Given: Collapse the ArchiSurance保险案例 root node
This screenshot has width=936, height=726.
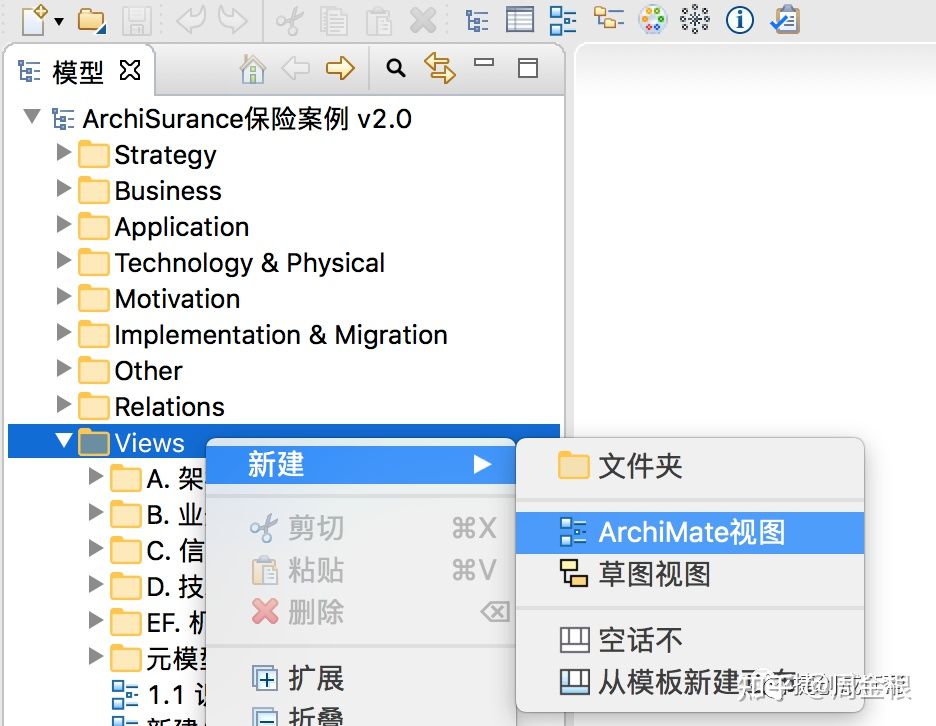Looking at the screenshot, I should (x=32, y=116).
